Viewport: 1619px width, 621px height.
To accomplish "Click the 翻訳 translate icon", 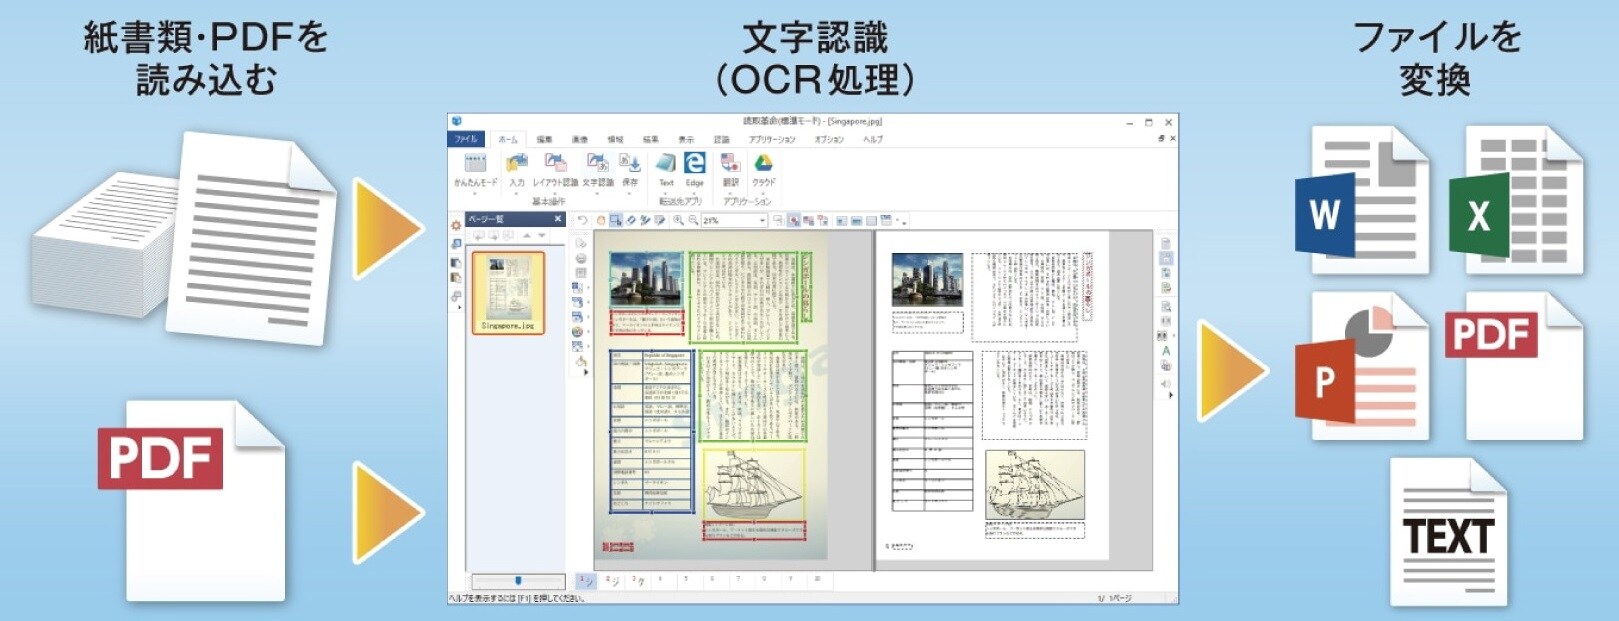I will point(731,163).
